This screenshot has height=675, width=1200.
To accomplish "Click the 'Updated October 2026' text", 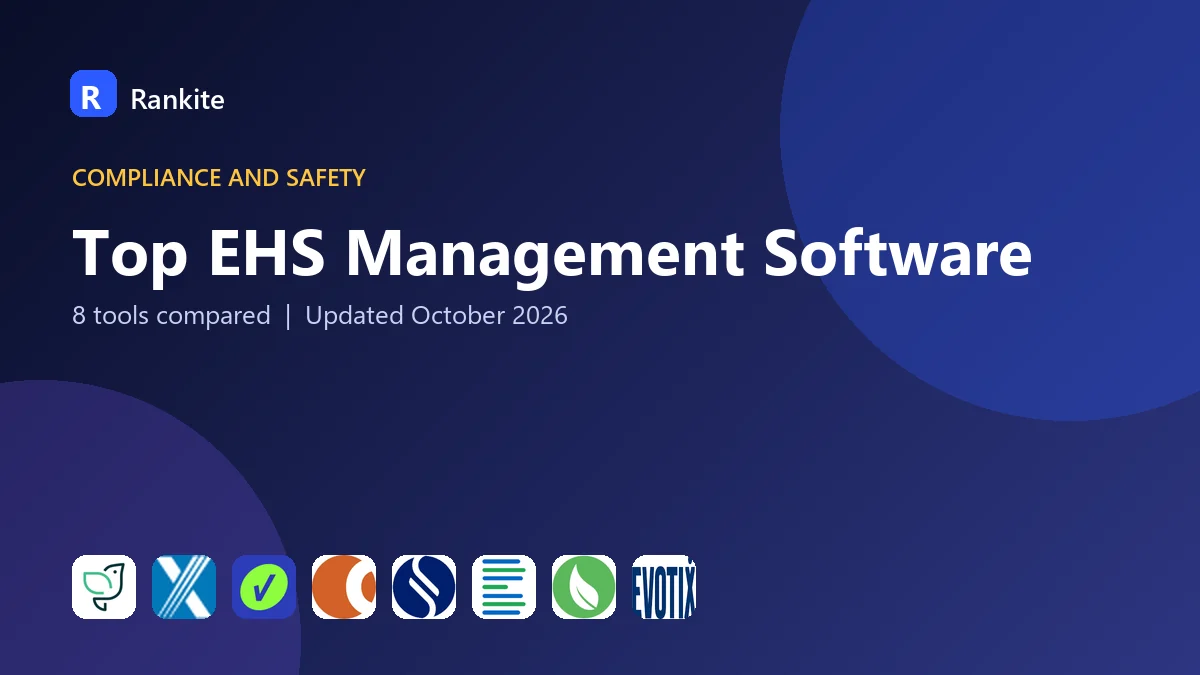I will [436, 316].
